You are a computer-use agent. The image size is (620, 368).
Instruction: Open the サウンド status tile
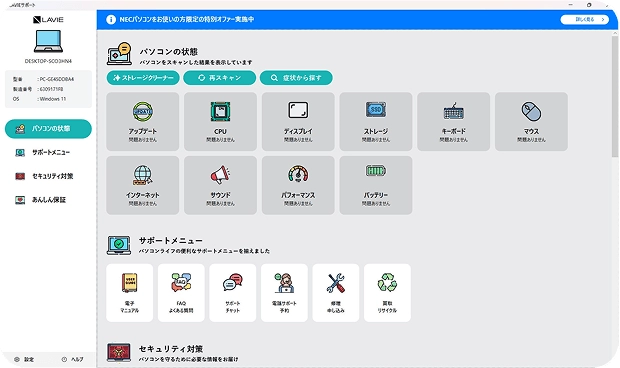click(x=220, y=185)
